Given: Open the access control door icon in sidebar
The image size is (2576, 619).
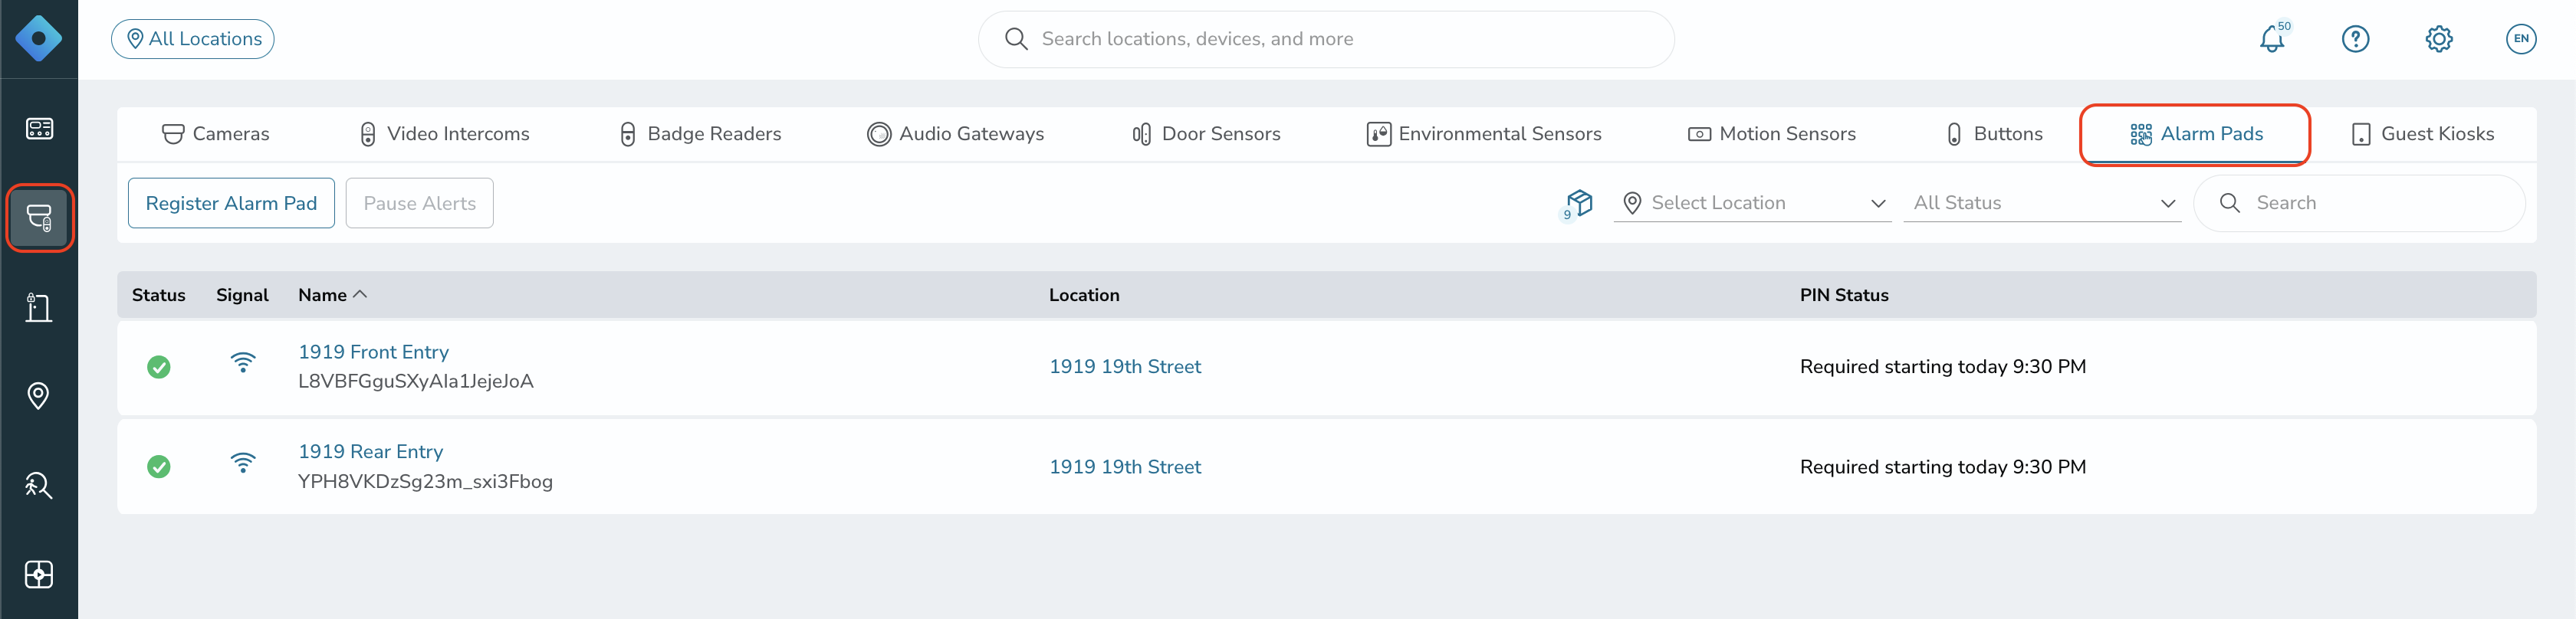Looking at the screenshot, I should click(x=39, y=307).
